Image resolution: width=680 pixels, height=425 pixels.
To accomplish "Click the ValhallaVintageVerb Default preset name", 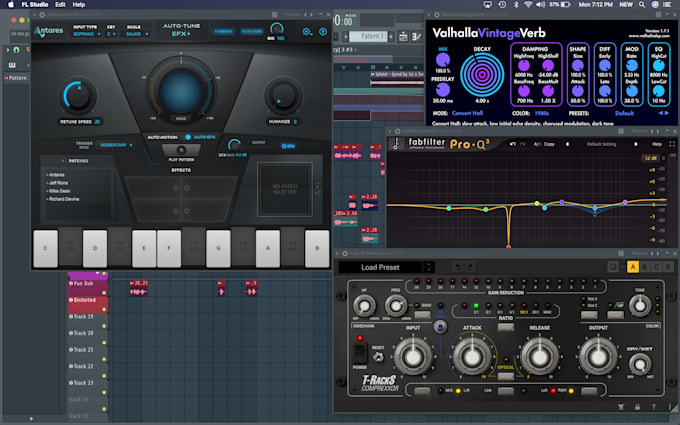I will (624, 113).
